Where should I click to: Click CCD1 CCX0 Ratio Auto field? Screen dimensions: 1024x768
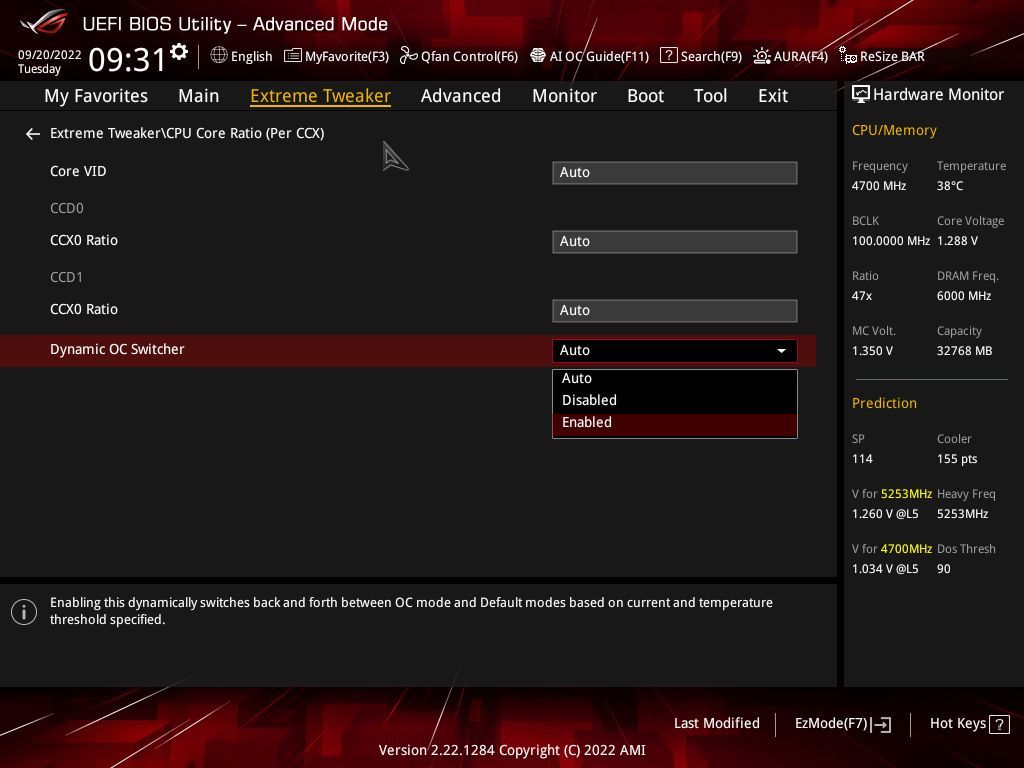coord(675,311)
